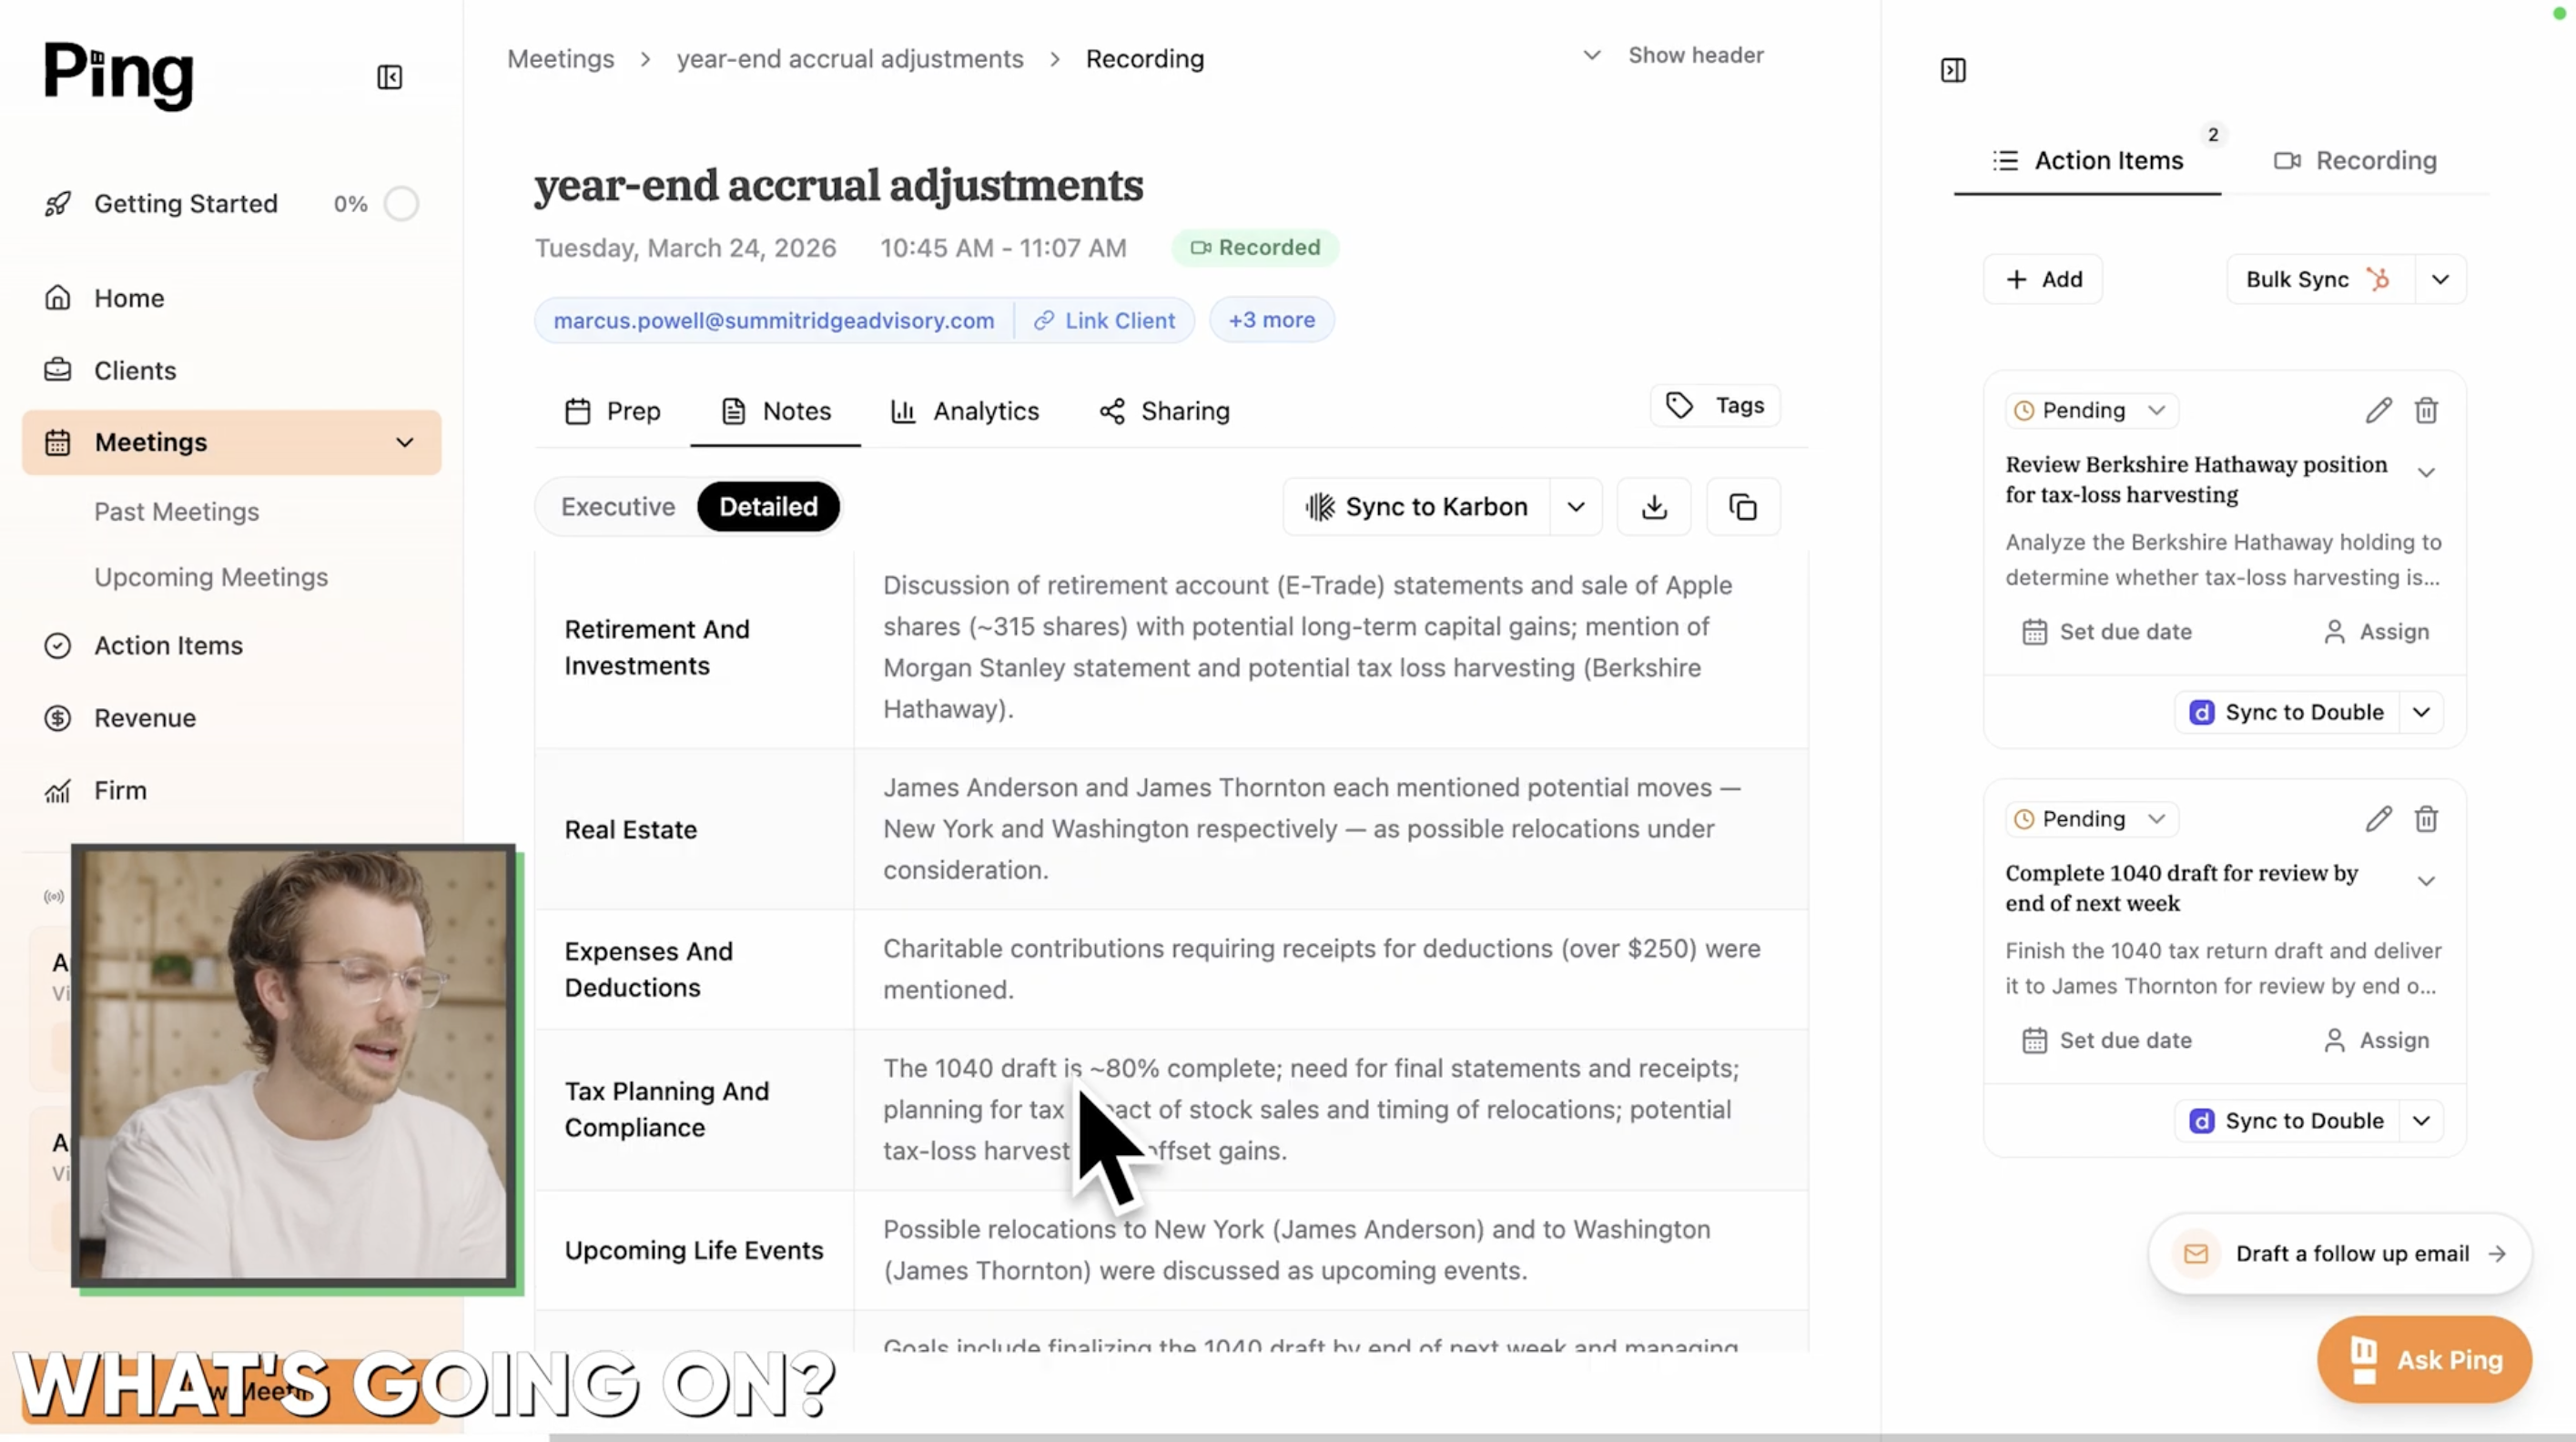
Task: Set due date on Berkshire Hathaway item
Action: point(2106,632)
